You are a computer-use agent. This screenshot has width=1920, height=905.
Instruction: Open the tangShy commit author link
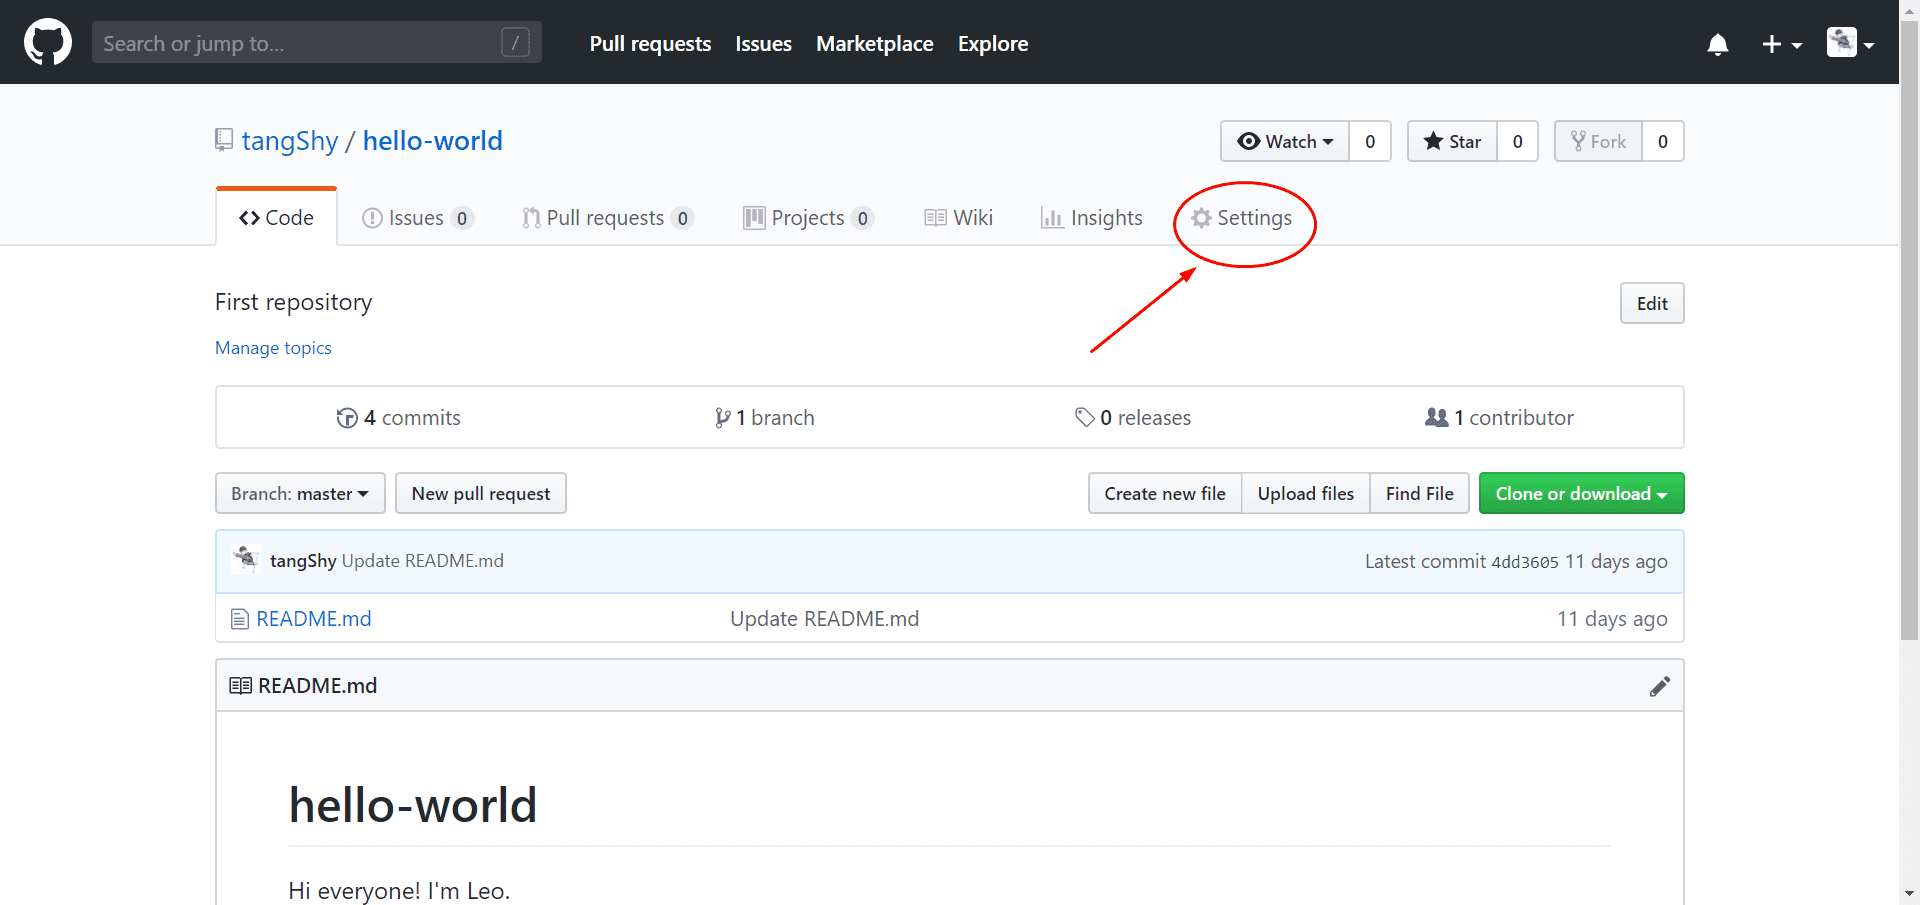[303, 560]
